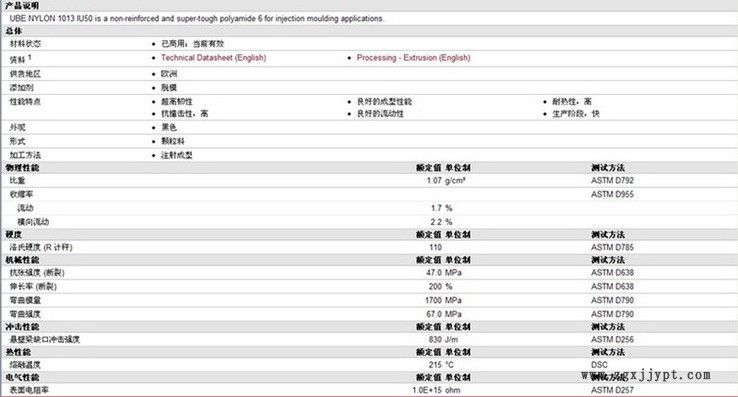Click the 830 J/m impact strength value
The height and width of the screenshot is (397, 738).
pyautogui.click(x=443, y=340)
